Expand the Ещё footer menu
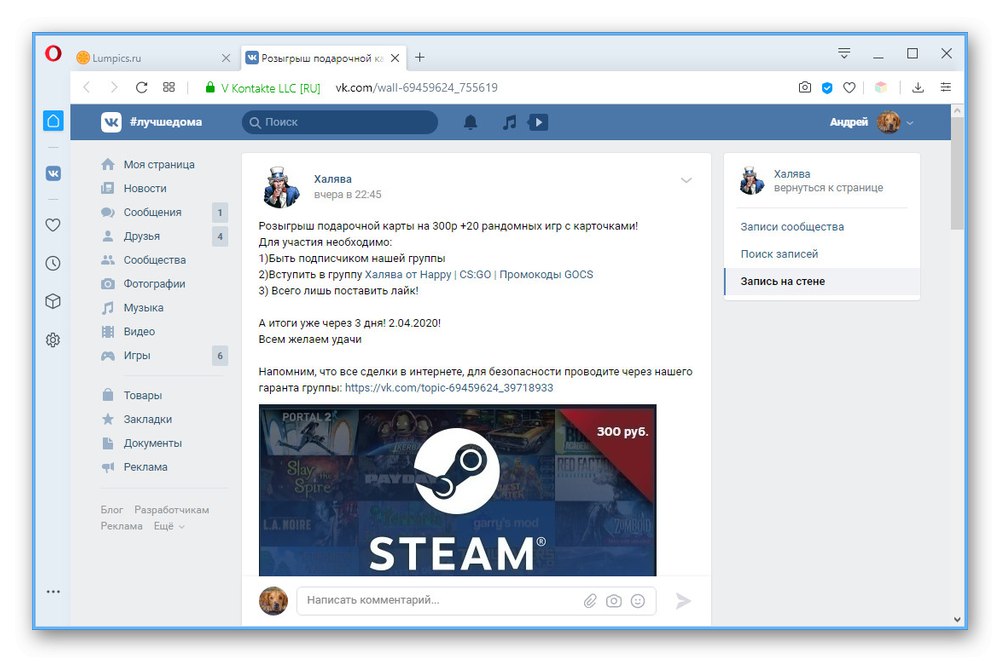The height and width of the screenshot is (662, 1000). [169, 526]
